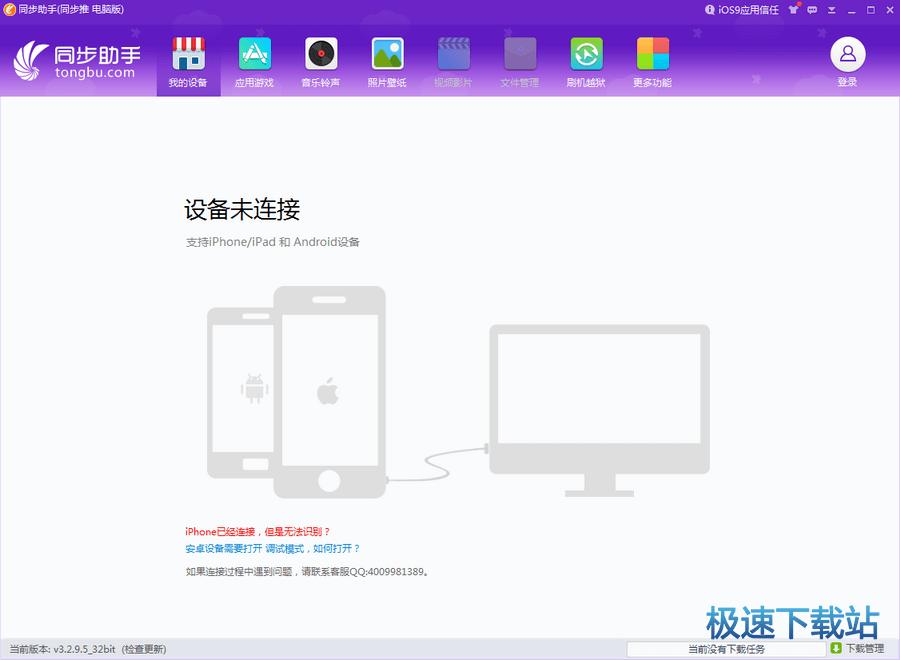
Task: Open the My Device (我的设备) tab
Action: pos(188,62)
